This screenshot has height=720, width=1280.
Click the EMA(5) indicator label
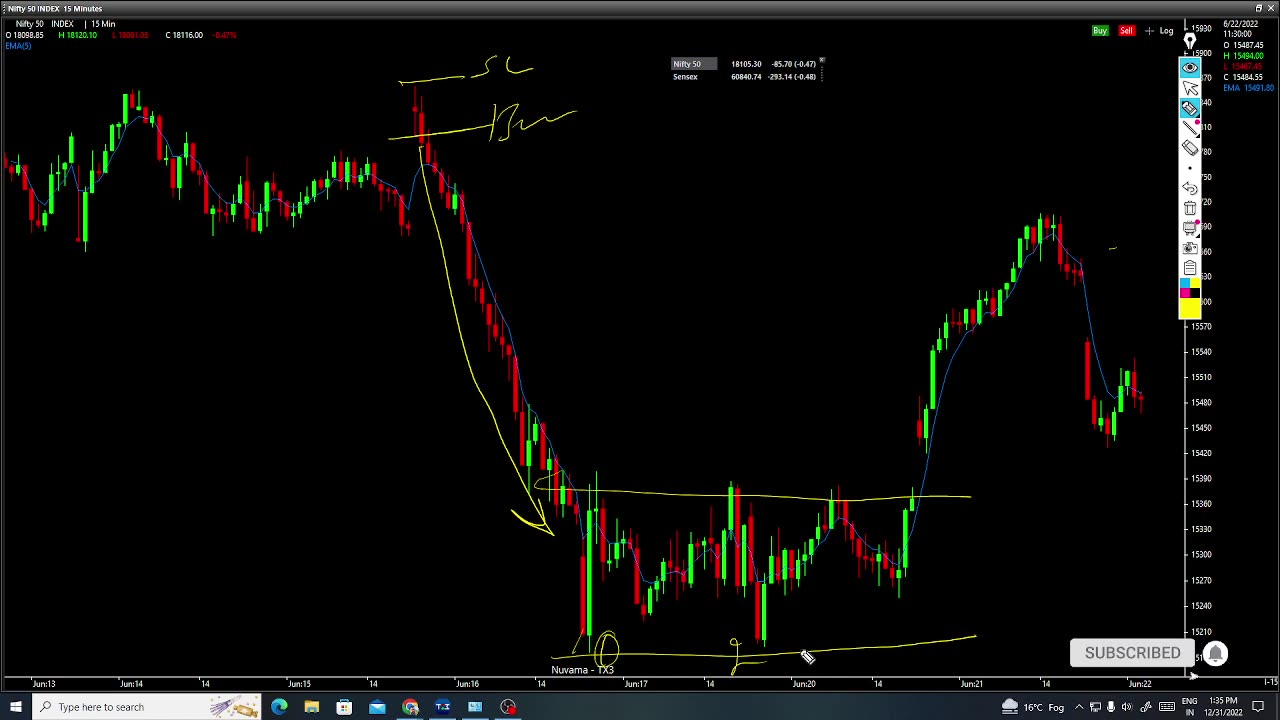18,45
